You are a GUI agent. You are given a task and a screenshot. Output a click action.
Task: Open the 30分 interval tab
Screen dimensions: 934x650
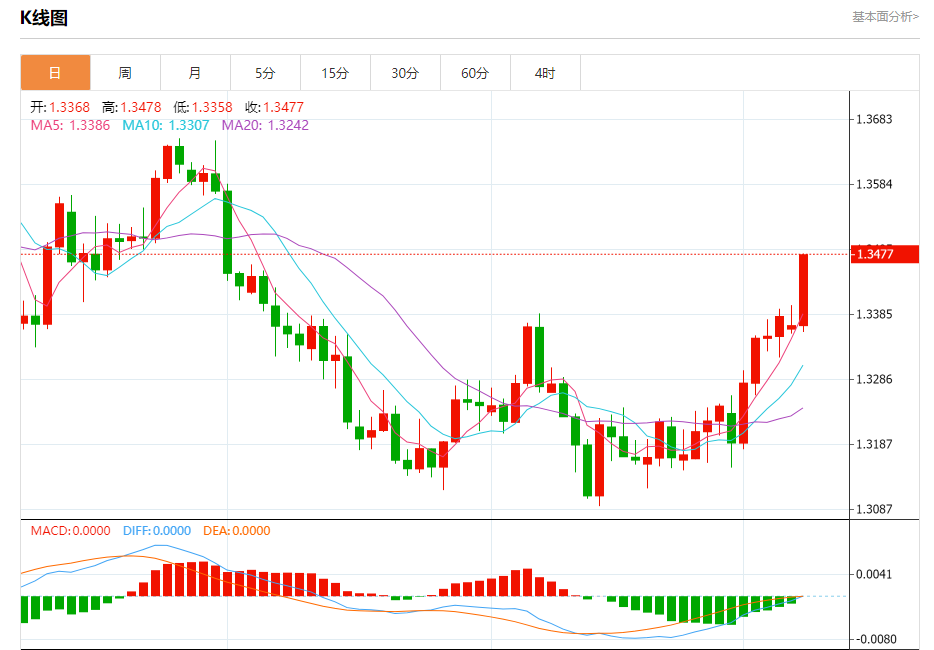(405, 73)
